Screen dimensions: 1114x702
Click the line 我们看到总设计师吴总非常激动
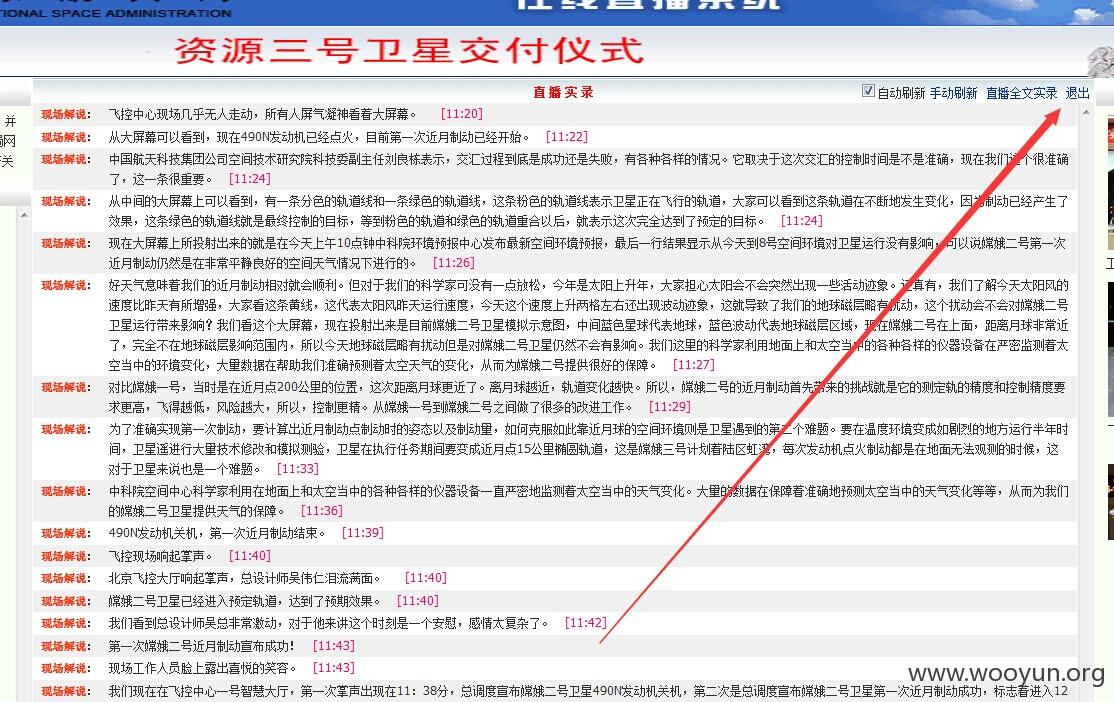point(329,623)
